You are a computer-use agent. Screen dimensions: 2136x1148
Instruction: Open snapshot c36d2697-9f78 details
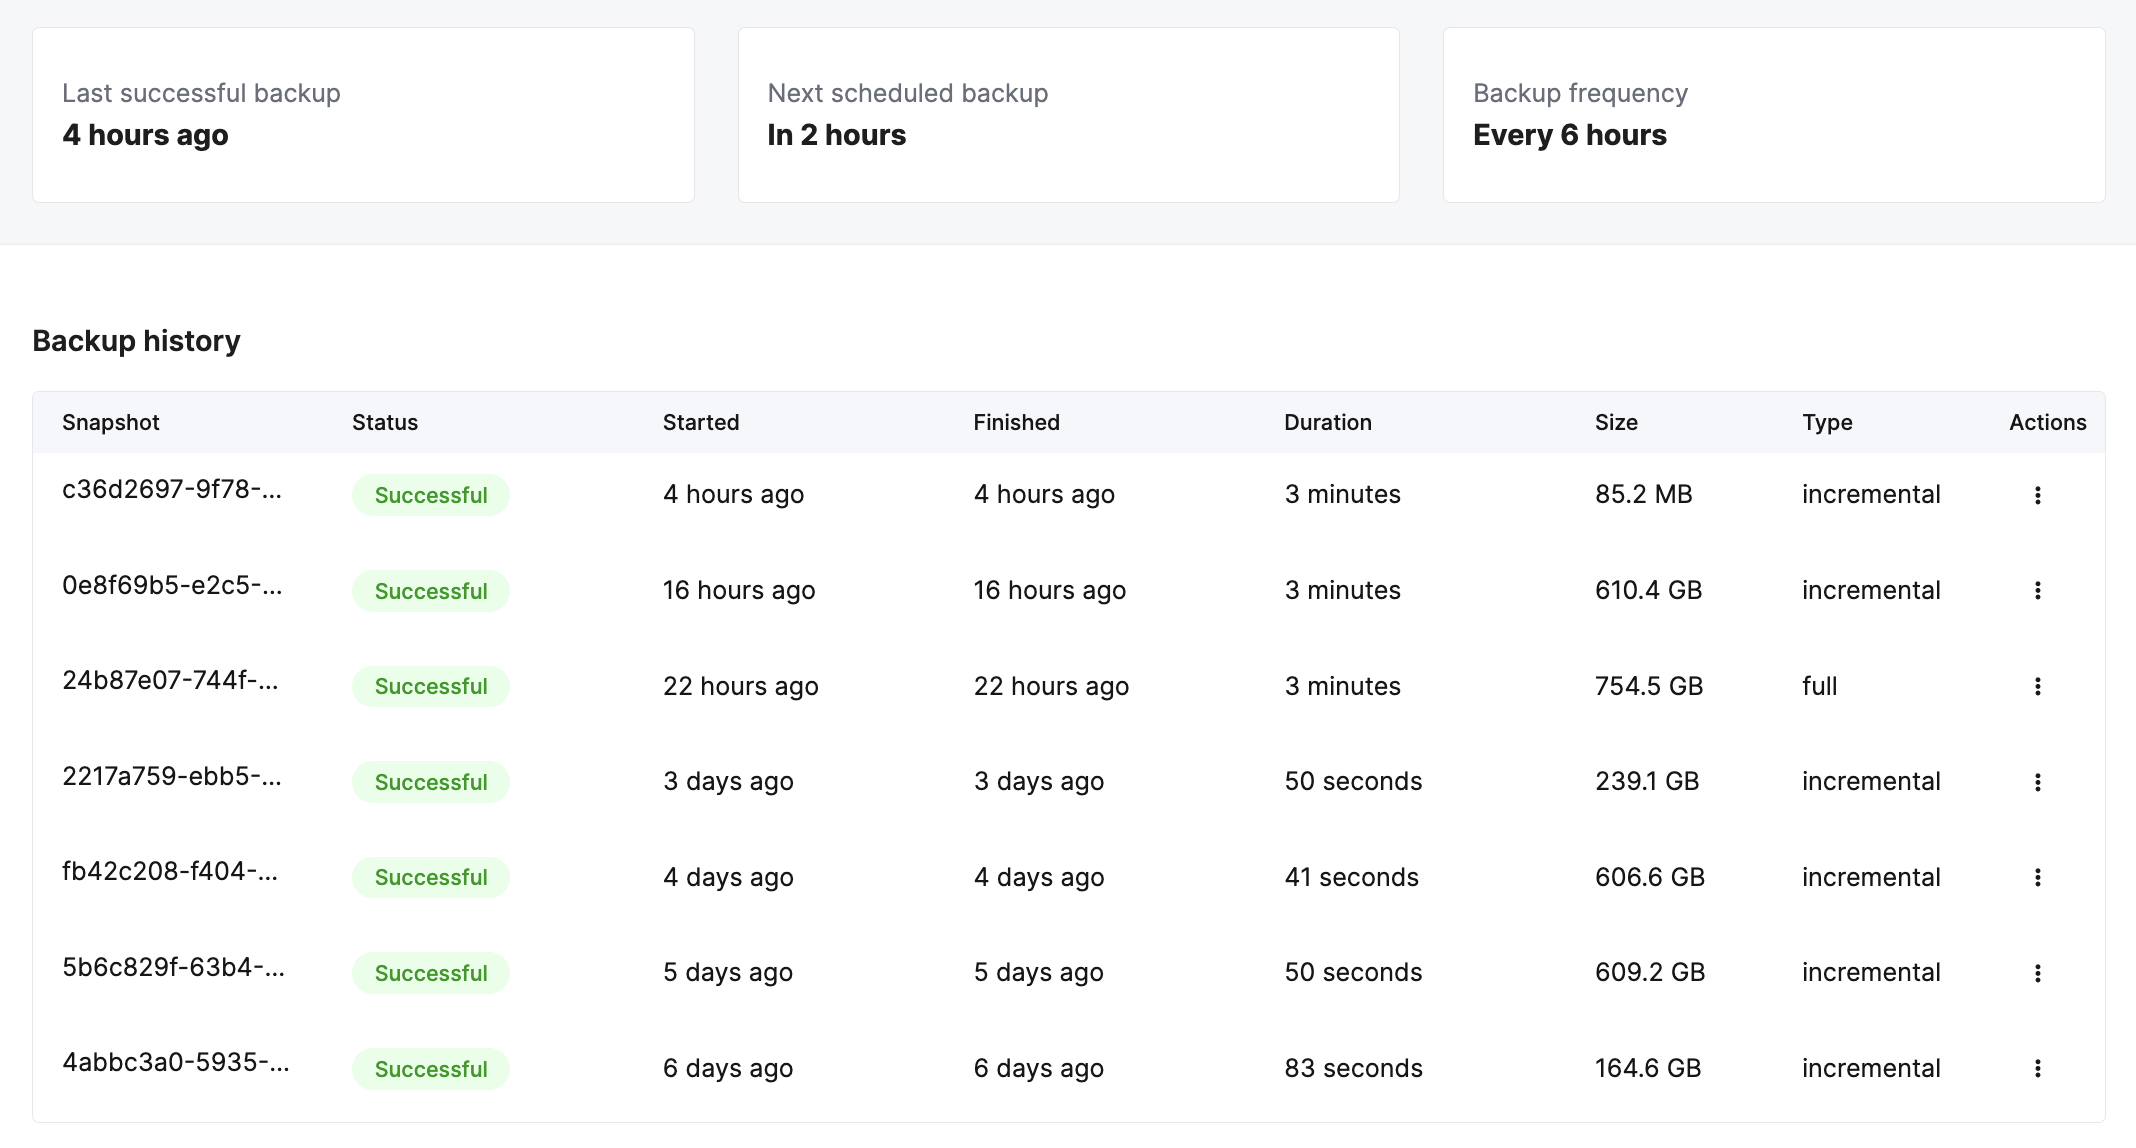pos(172,491)
